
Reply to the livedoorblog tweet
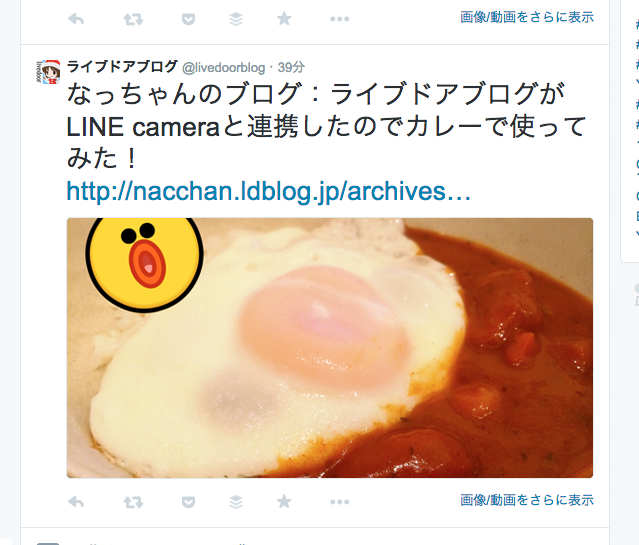coord(76,501)
